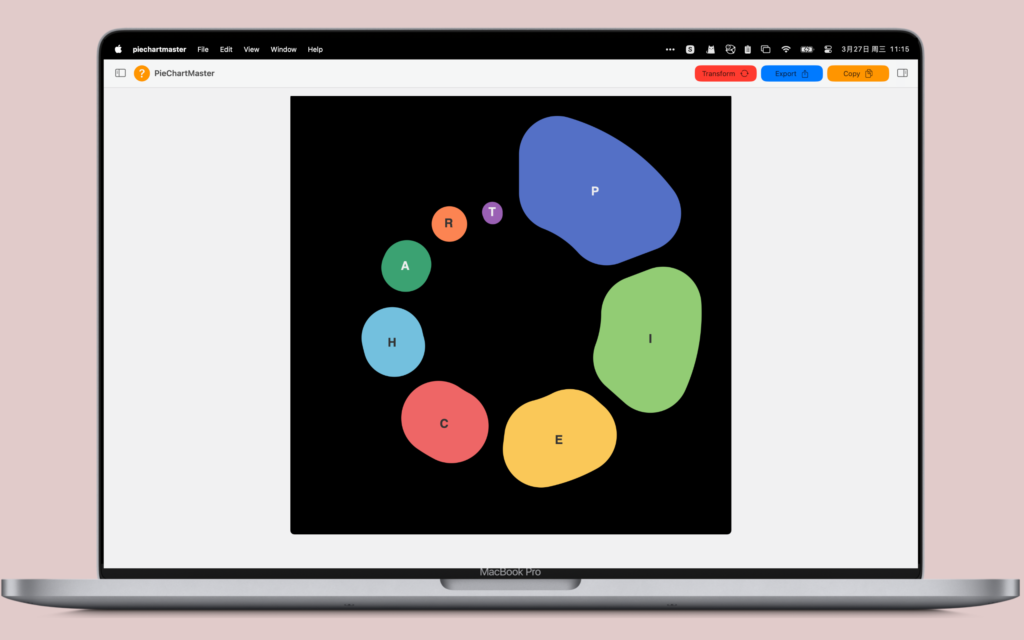This screenshot has width=1024, height=640.
Task: Toggle the sidebar panel icon in the toolbar
Action: coord(120,73)
